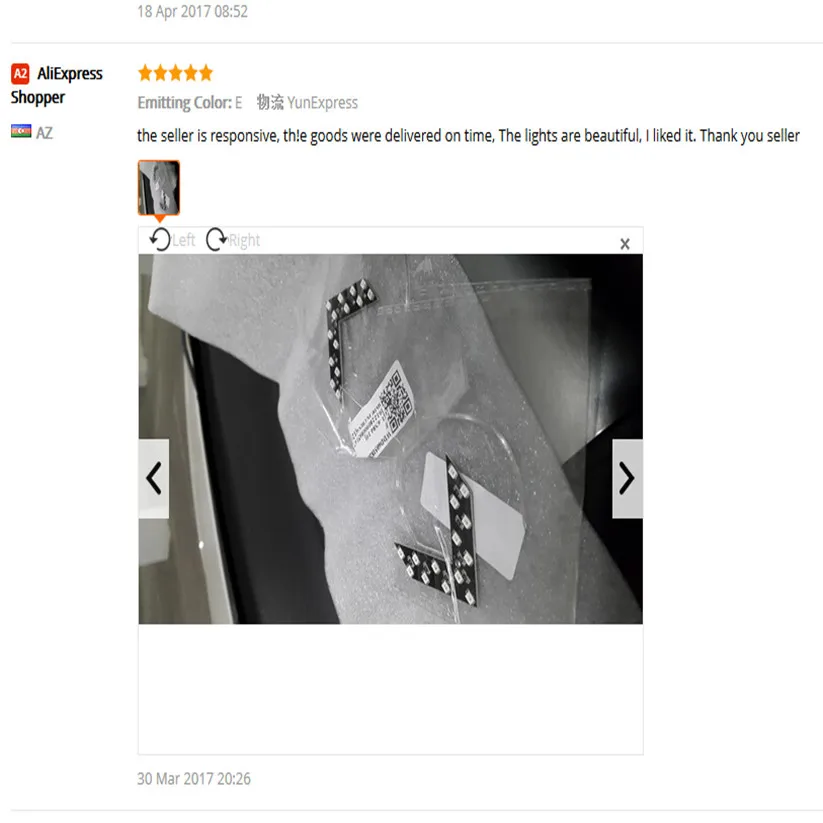Click the fifth orange rating star

tap(206, 72)
